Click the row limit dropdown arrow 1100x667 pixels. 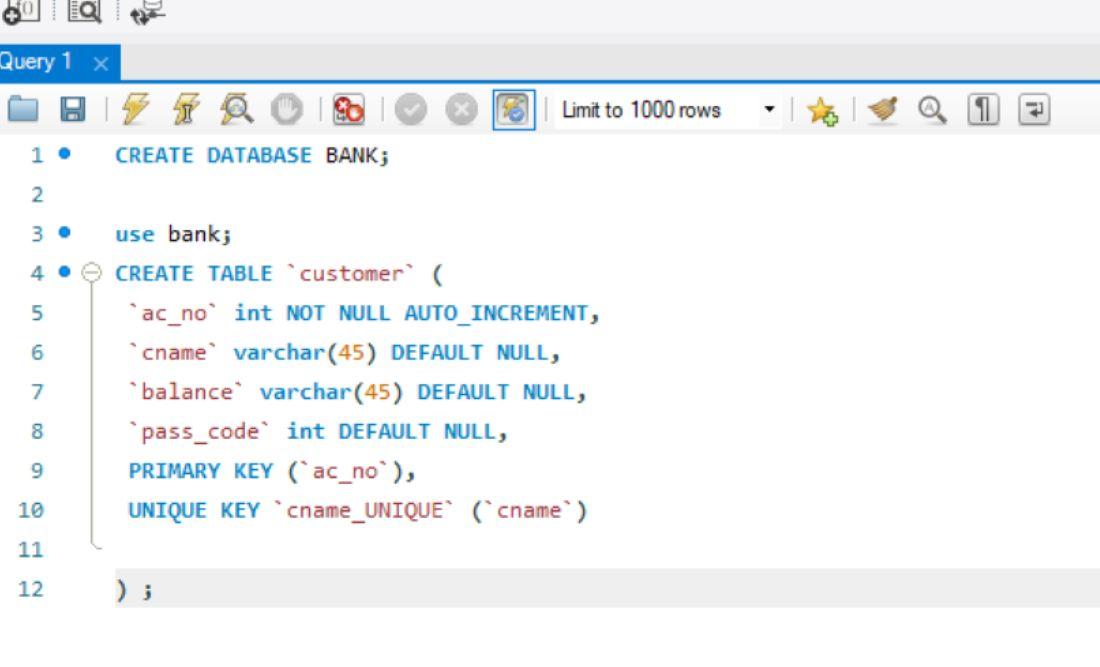click(x=770, y=110)
